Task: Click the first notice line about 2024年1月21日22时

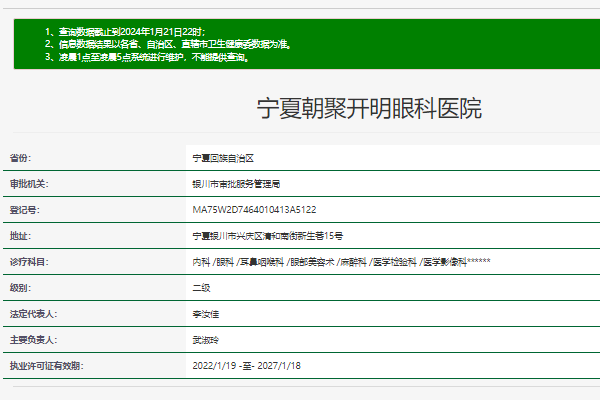Action: (125, 32)
